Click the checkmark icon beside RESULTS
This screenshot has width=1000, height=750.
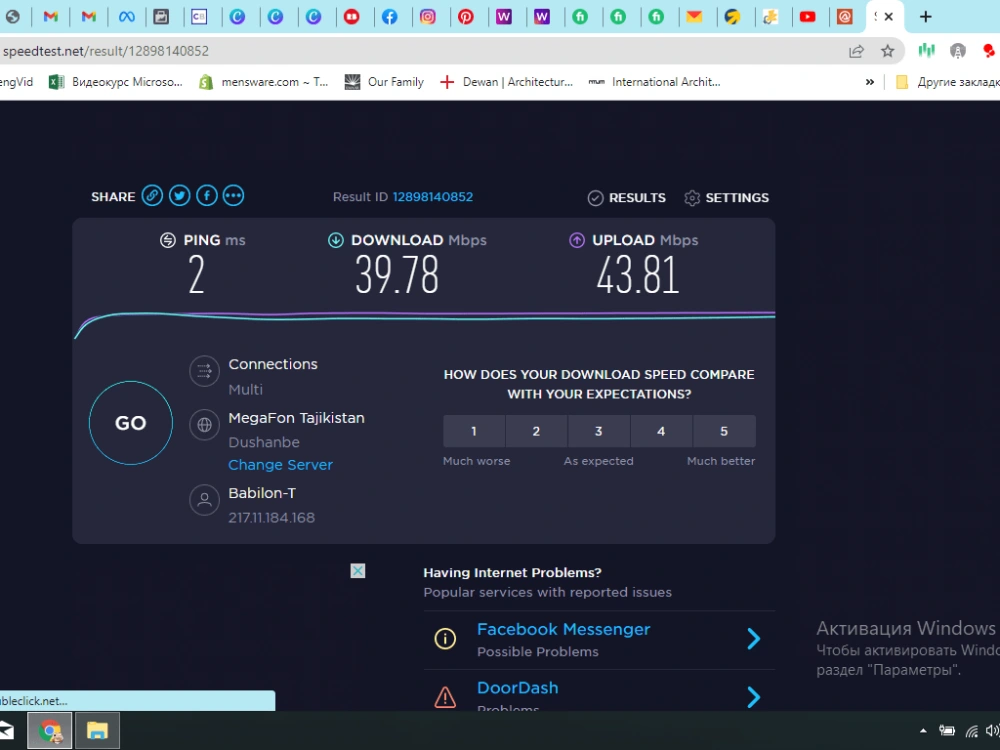(x=595, y=198)
